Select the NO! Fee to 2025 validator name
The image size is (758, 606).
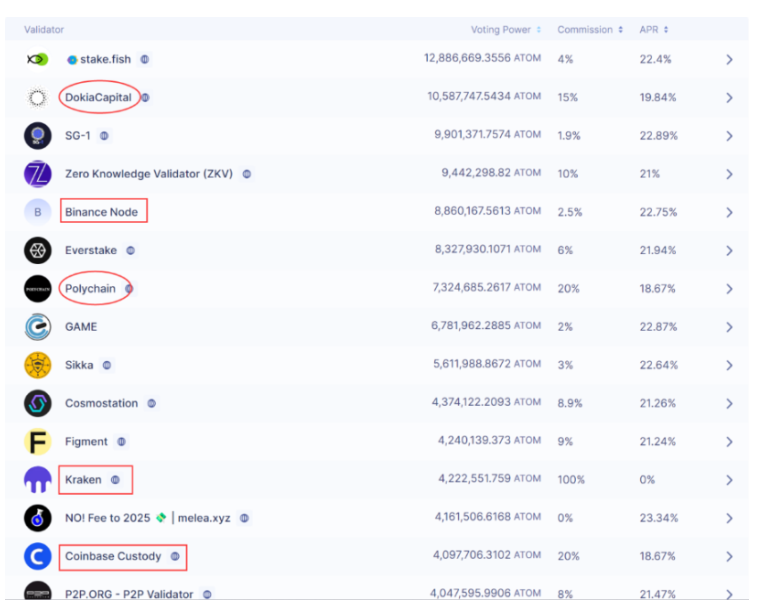point(147,518)
